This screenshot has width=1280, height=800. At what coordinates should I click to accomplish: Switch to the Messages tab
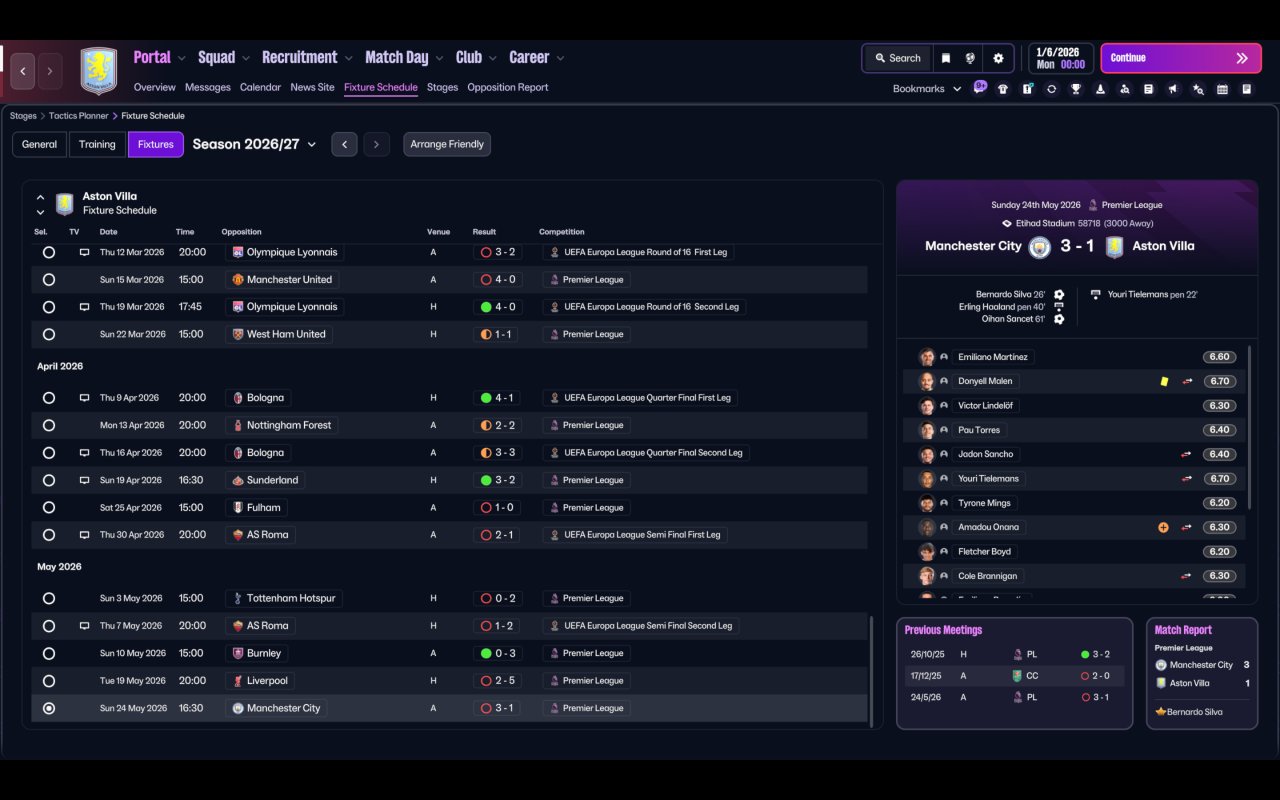coord(208,87)
